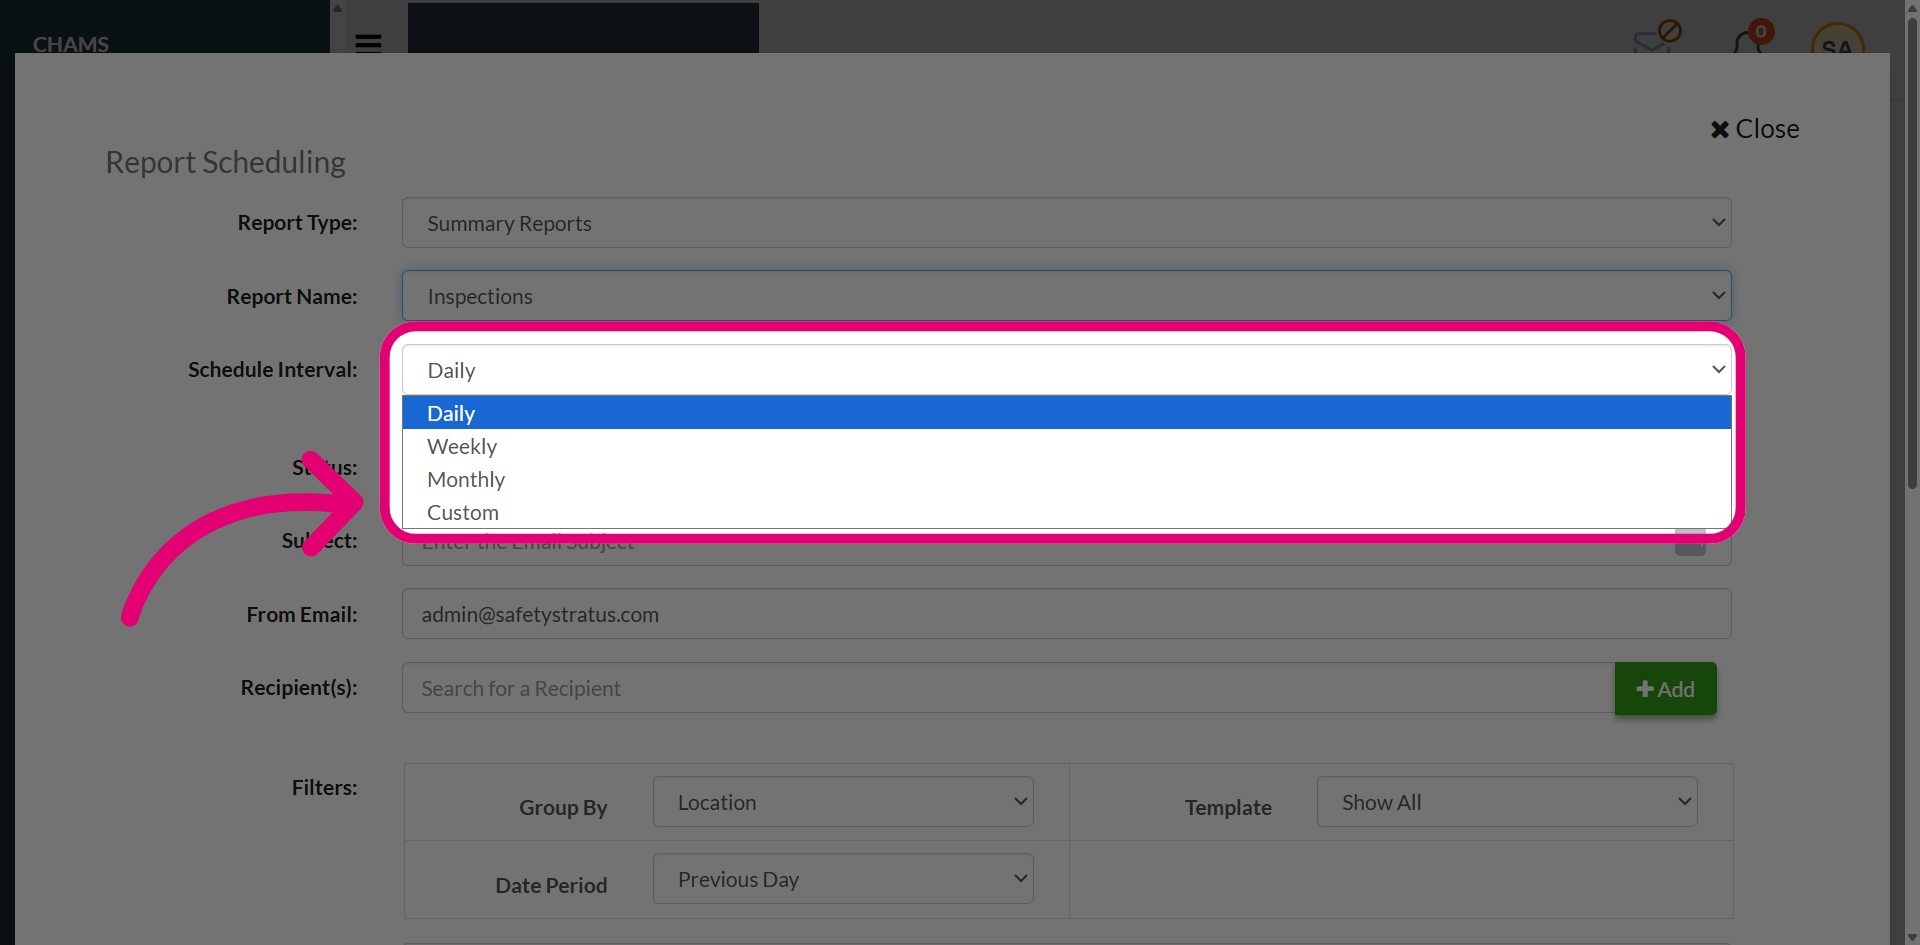The image size is (1920, 945).
Task: Choose Monthly schedule interval option
Action: 1066,479
